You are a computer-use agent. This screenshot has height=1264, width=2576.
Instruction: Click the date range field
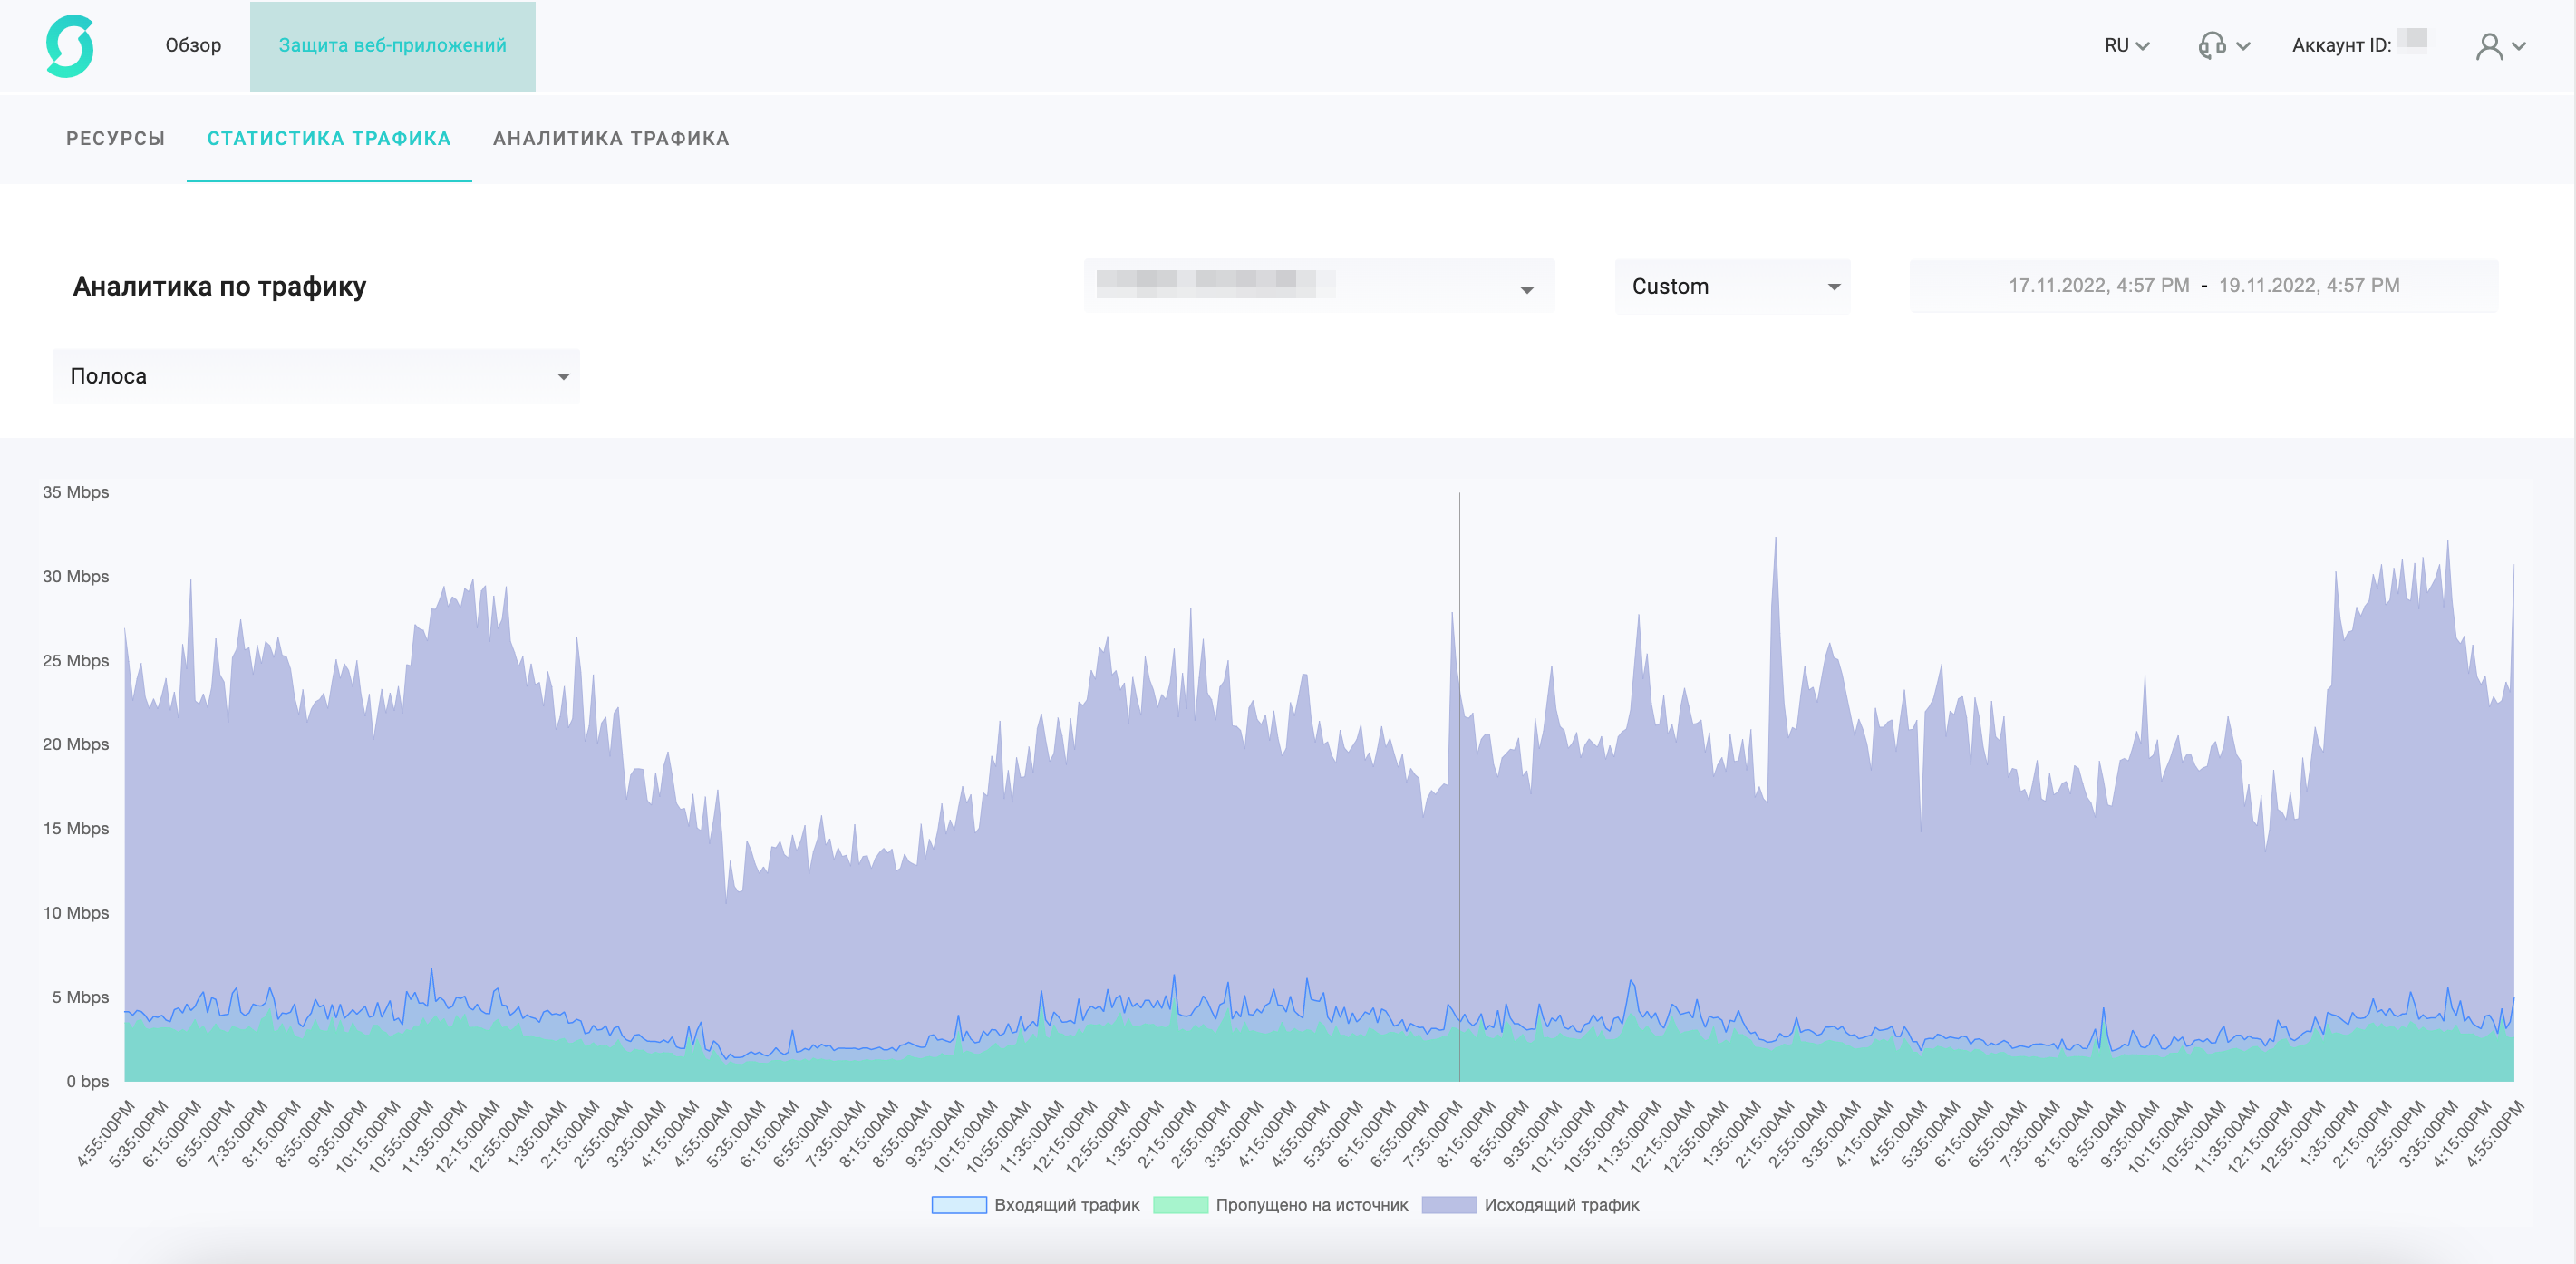[x=2203, y=286]
